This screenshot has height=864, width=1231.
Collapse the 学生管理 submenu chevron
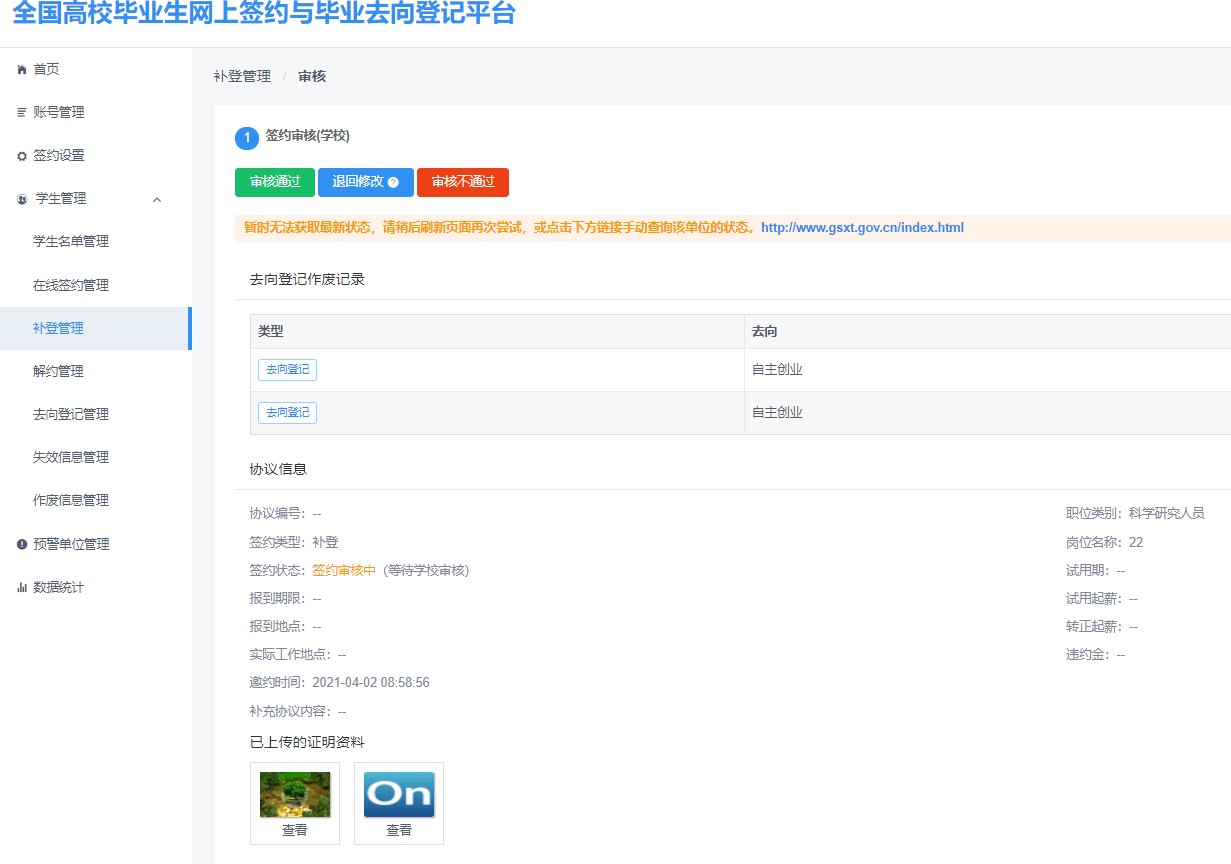[157, 199]
